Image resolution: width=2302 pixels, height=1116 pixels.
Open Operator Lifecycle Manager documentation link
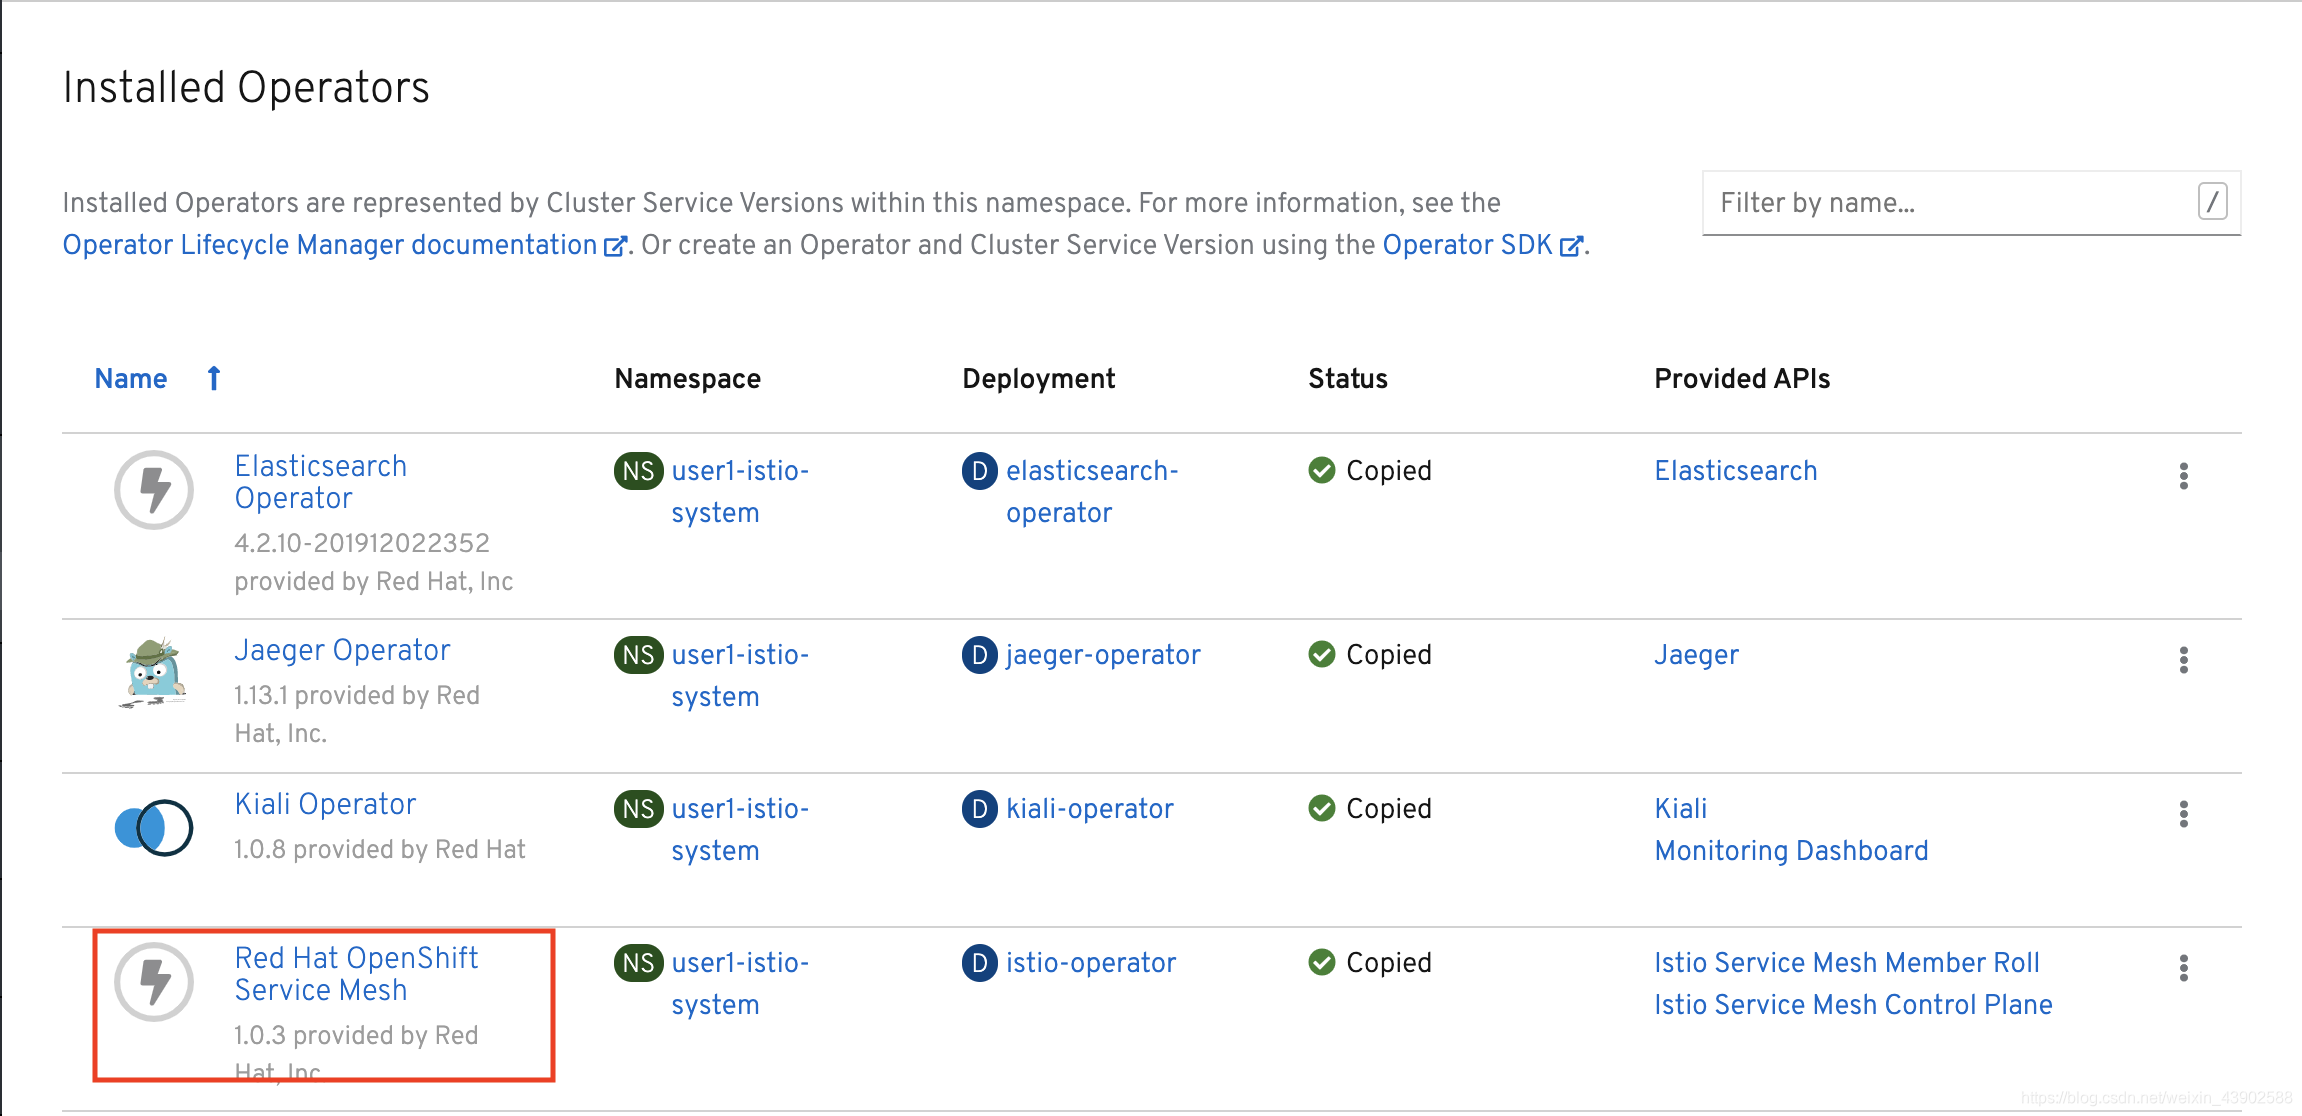(330, 245)
